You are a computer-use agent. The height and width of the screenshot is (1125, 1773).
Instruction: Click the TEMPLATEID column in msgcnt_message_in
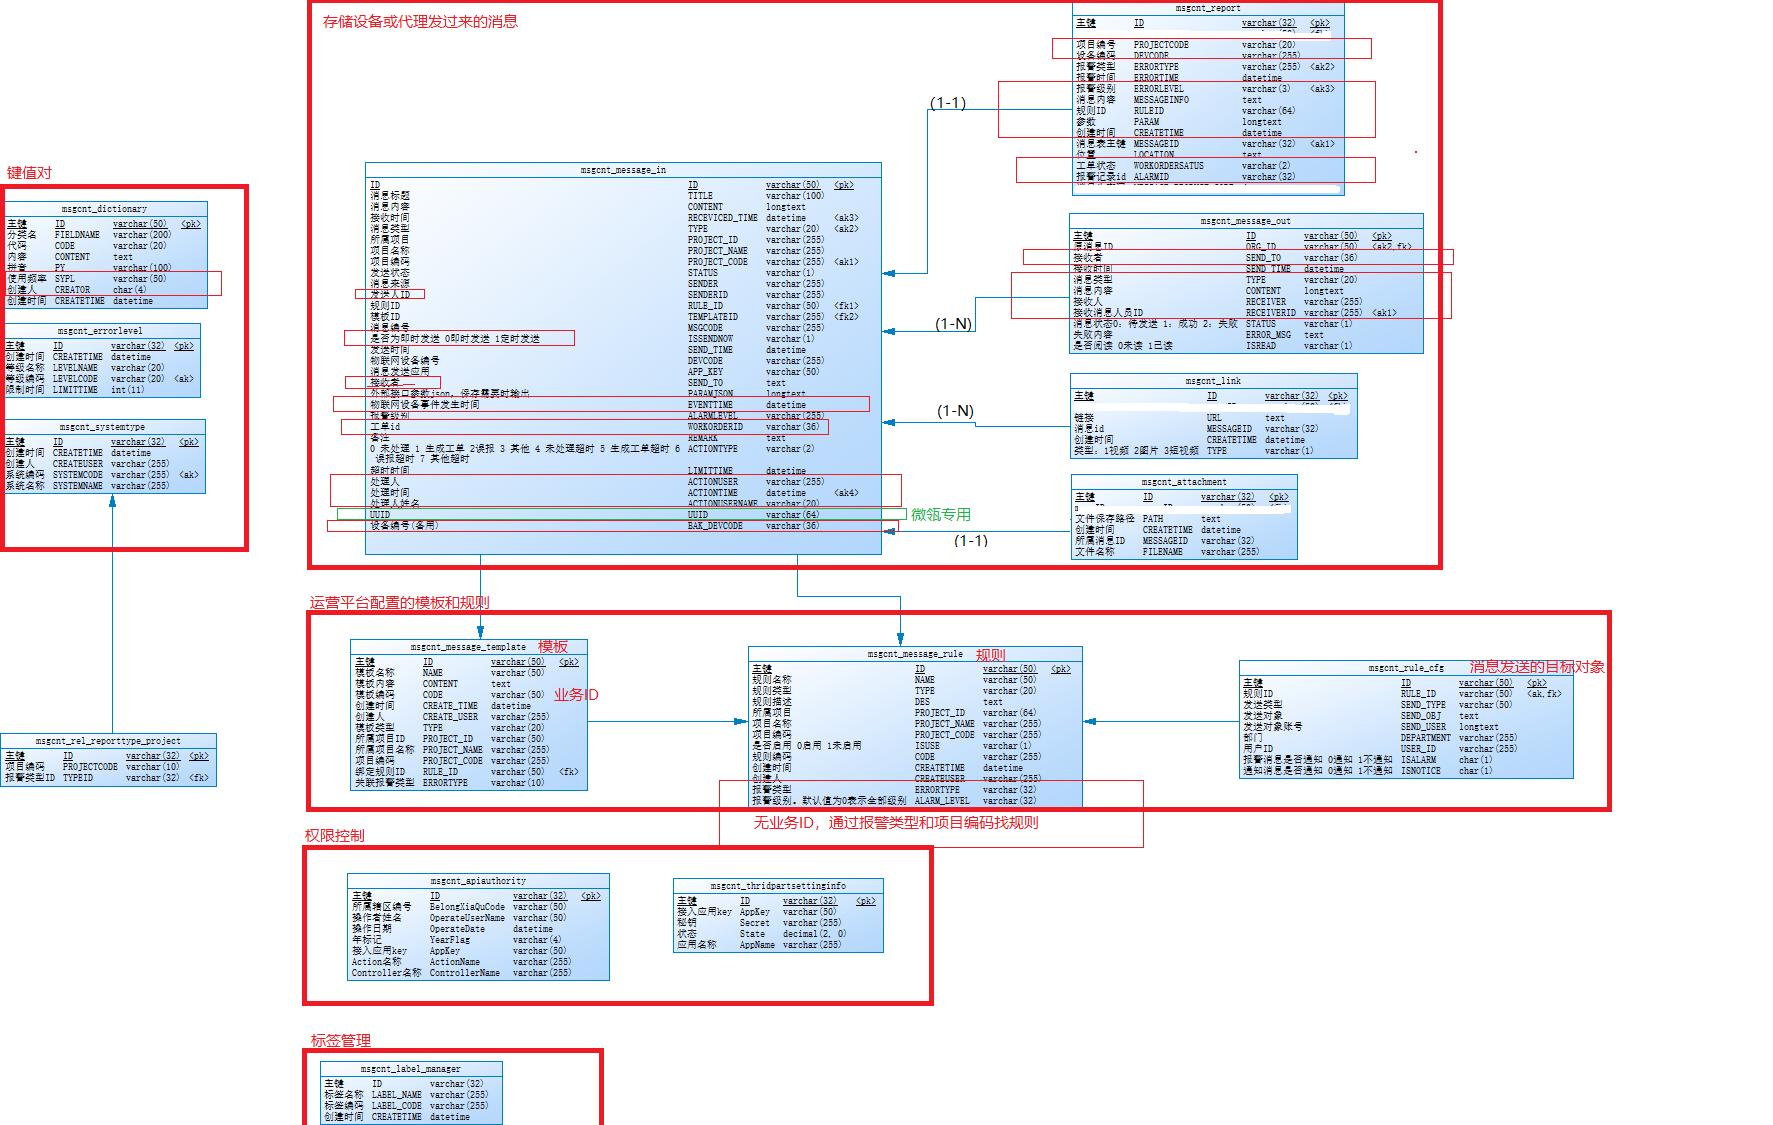[x=713, y=317]
